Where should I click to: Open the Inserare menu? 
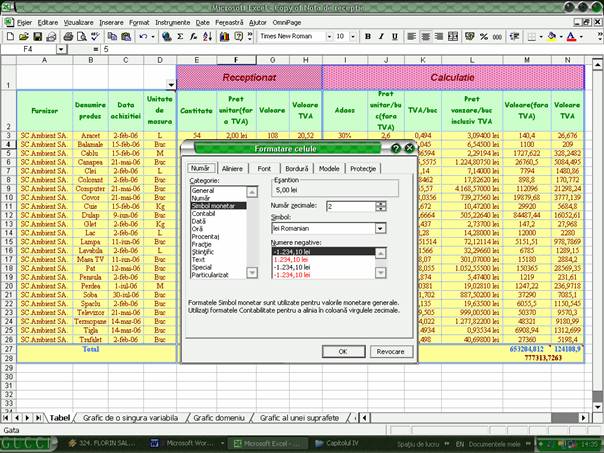(x=111, y=22)
